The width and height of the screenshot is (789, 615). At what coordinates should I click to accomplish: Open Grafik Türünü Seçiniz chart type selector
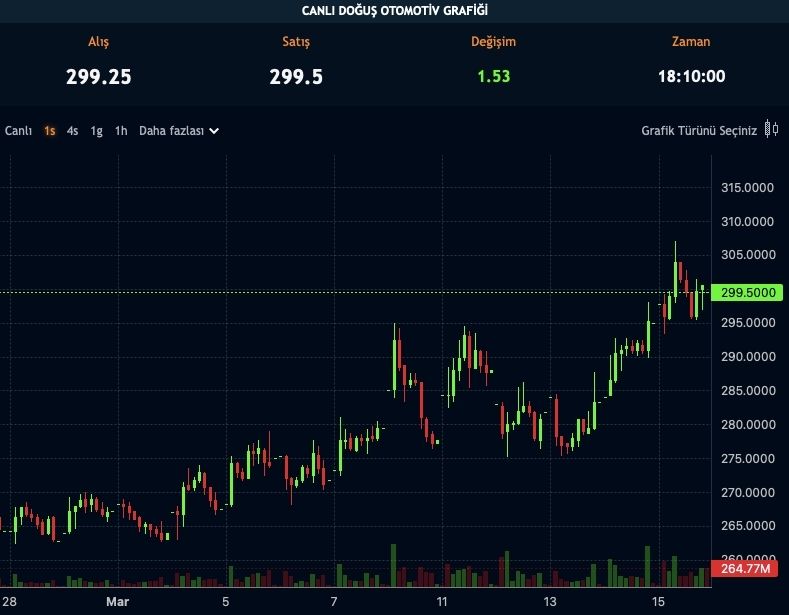pyautogui.click(x=699, y=131)
